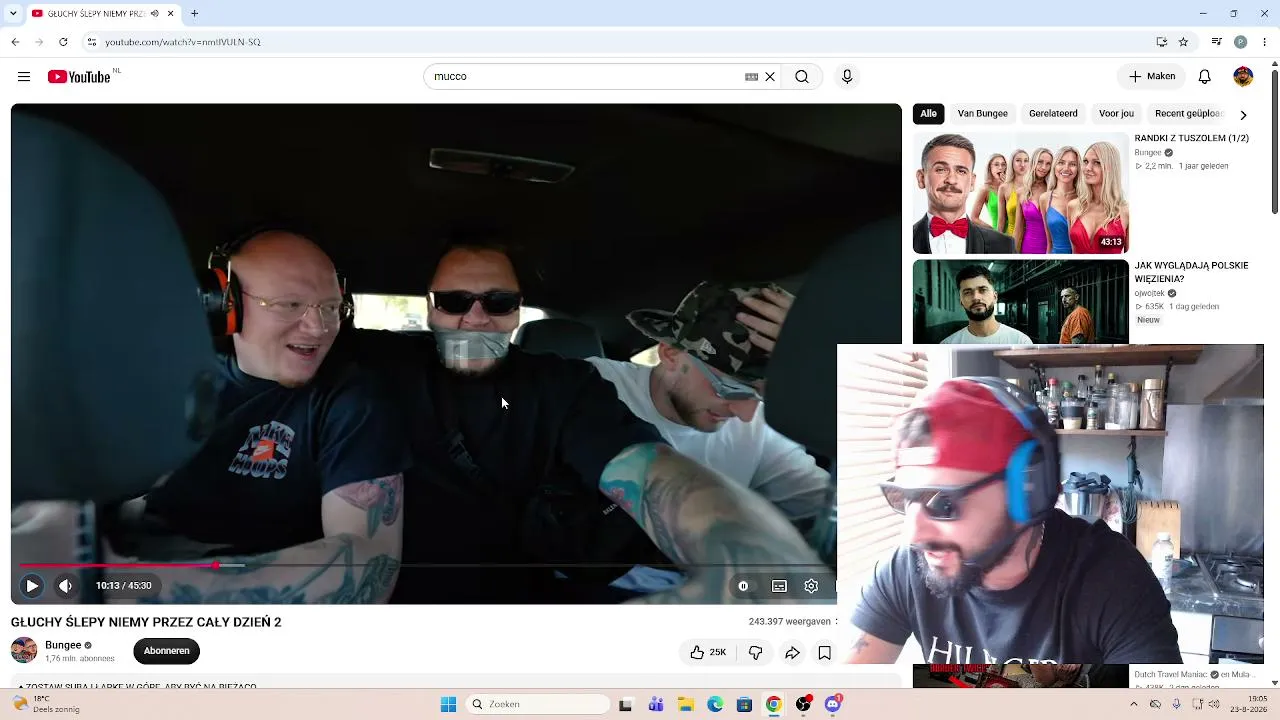
Task: Open the JAK WYGLĄDAJĄ POLSKIE WIĘZIENIA? title
Action: click(x=1191, y=273)
